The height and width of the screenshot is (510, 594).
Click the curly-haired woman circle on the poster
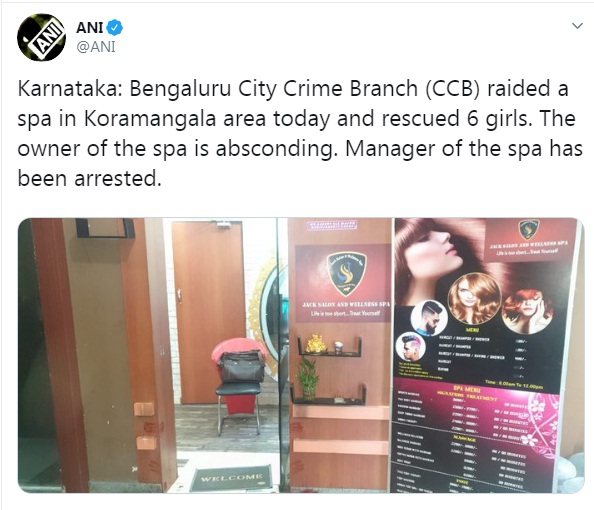475,299
